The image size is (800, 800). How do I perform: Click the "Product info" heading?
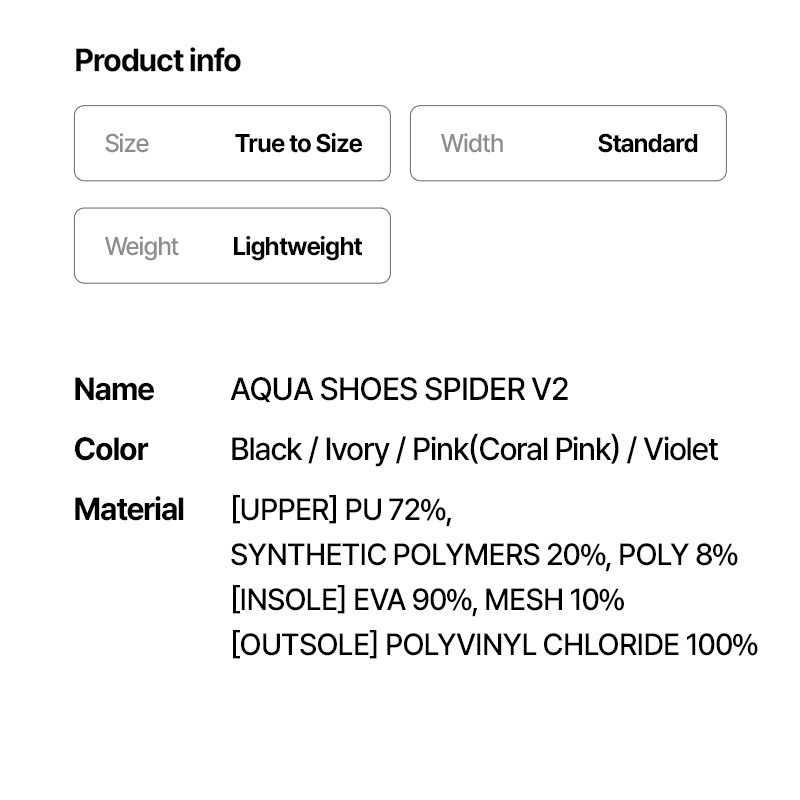pyautogui.click(x=158, y=61)
